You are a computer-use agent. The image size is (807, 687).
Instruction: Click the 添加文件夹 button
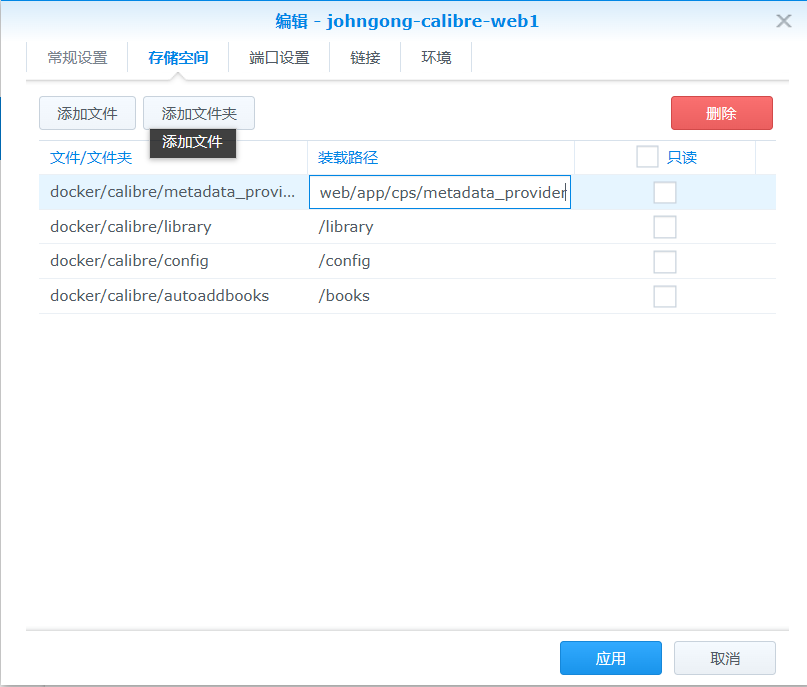click(x=199, y=113)
